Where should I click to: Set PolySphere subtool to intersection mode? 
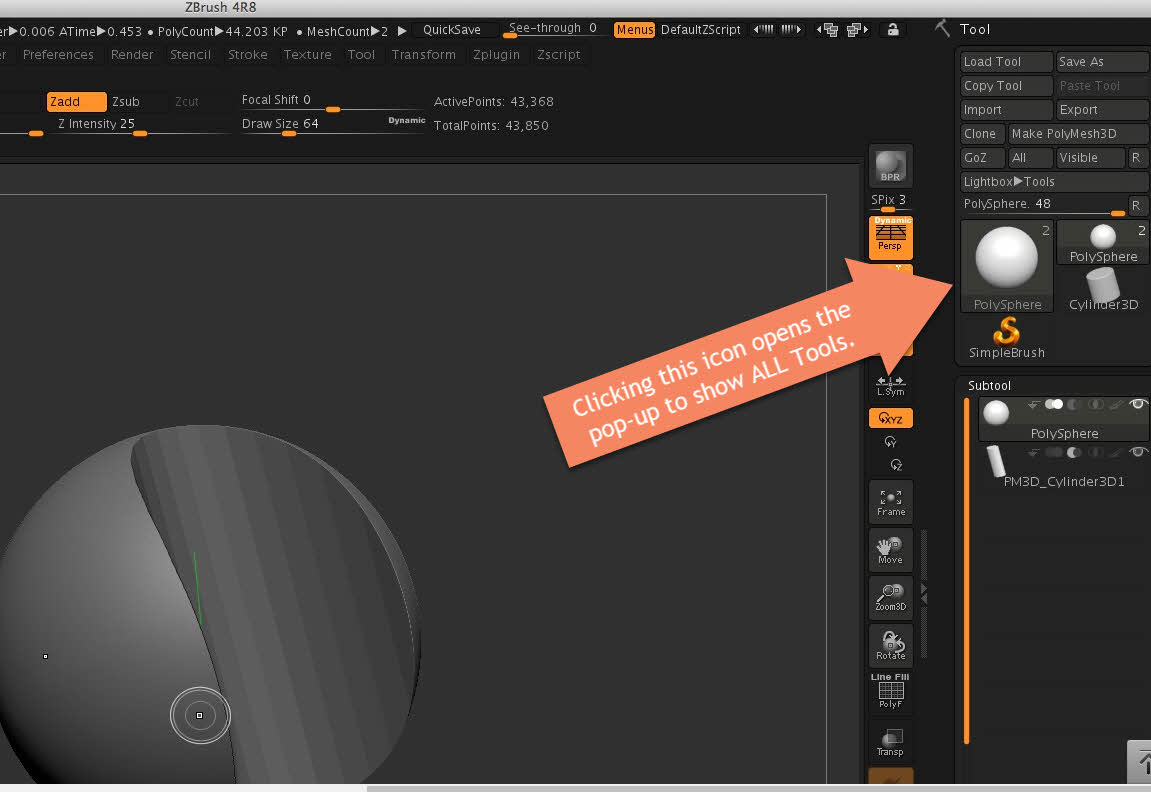point(1096,404)
